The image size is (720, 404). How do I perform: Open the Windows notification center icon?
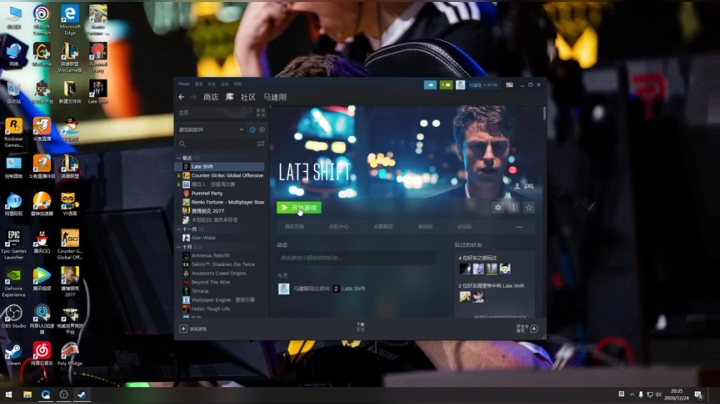[x=698, y=395]
